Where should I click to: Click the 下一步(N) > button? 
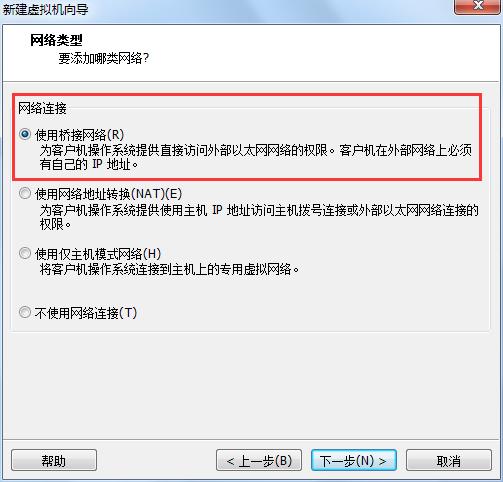click(354, 460)
